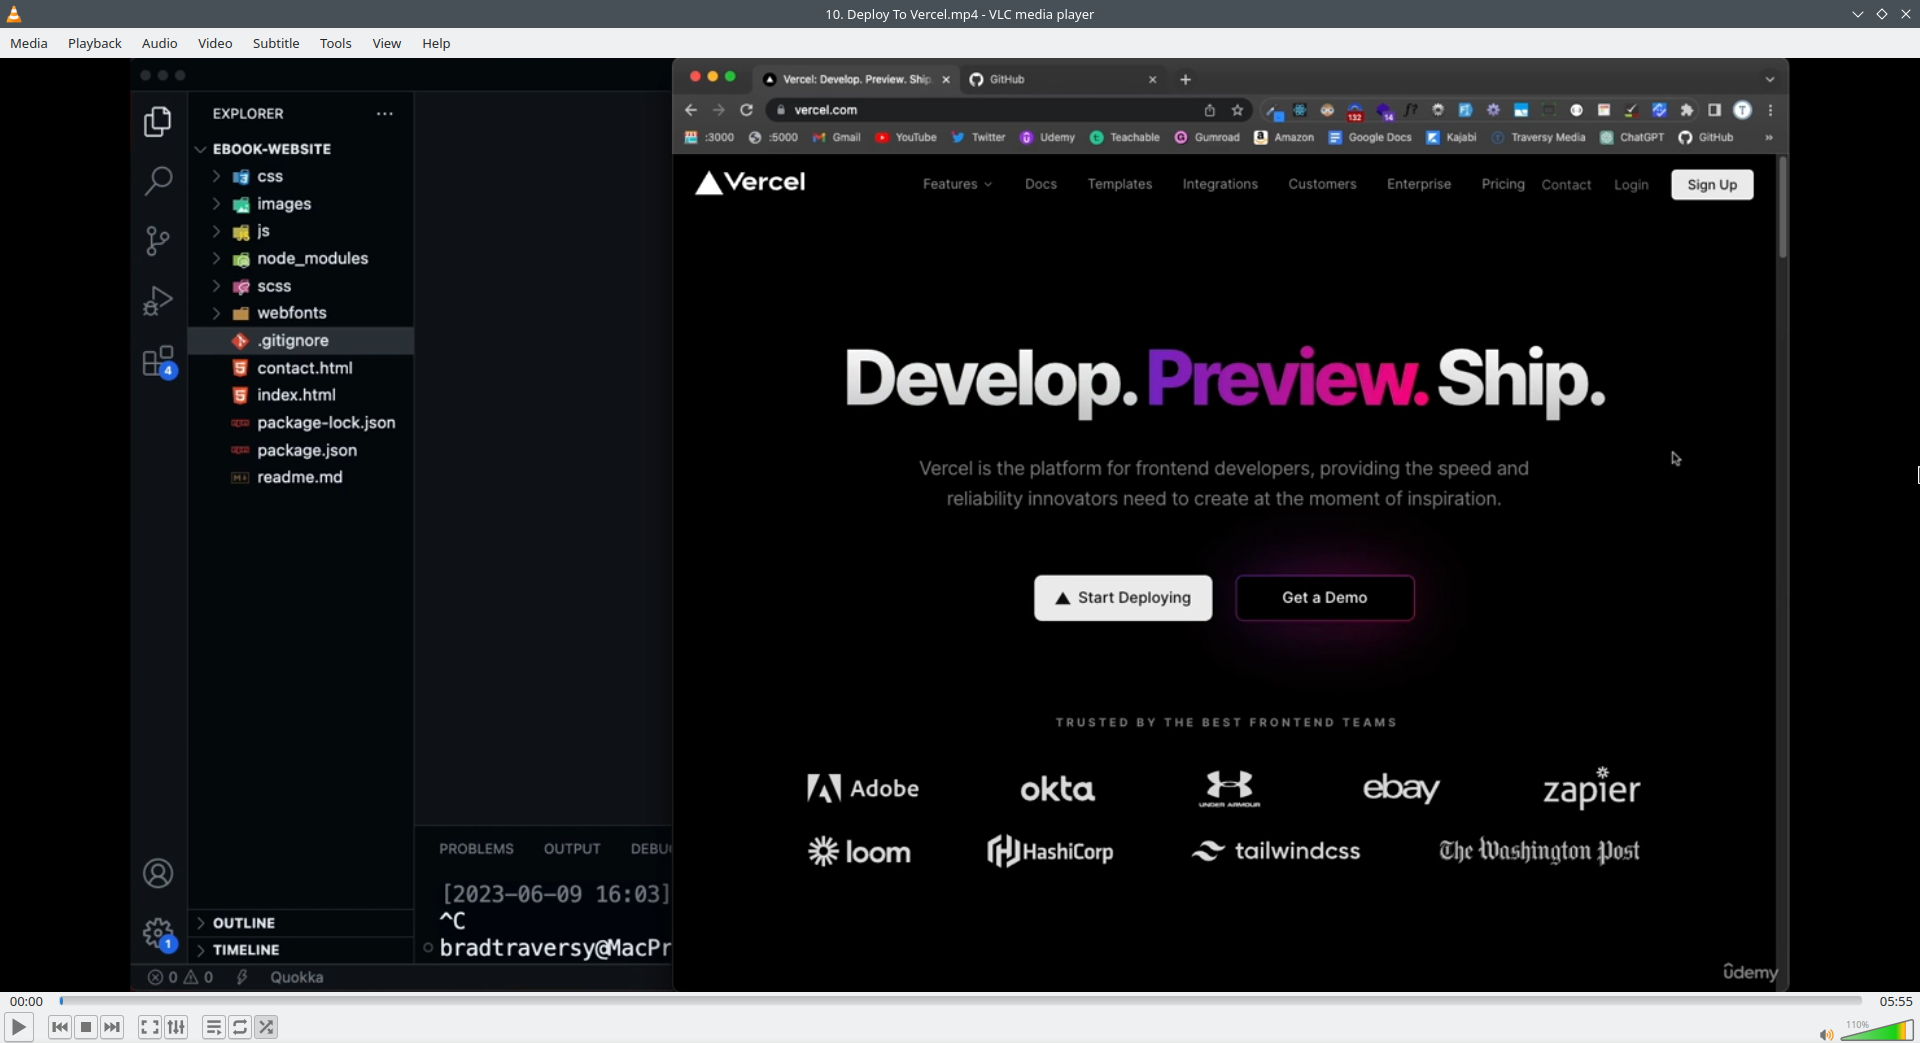Toggle the VLC playlist view
This screenshot has height=1043, width=1920.
pos(214,1027)
